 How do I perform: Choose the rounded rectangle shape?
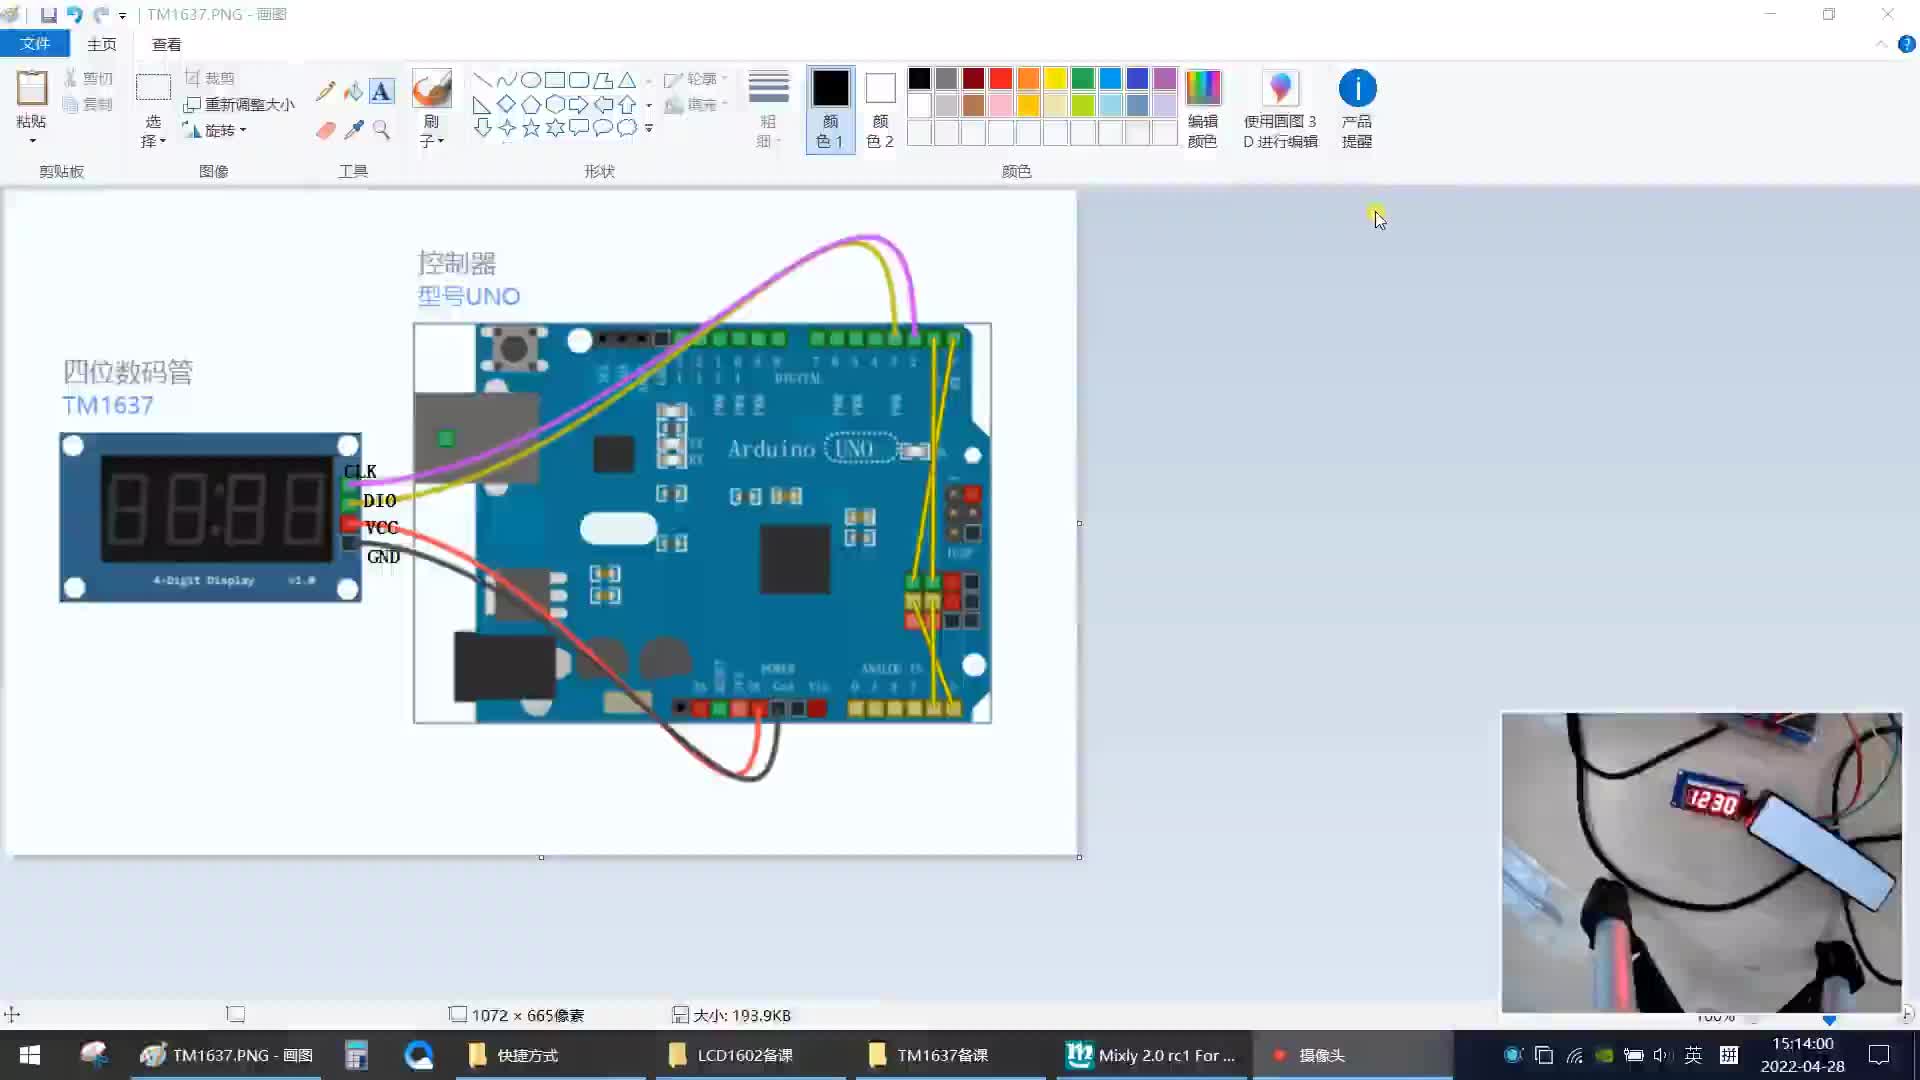pos(579,80)
